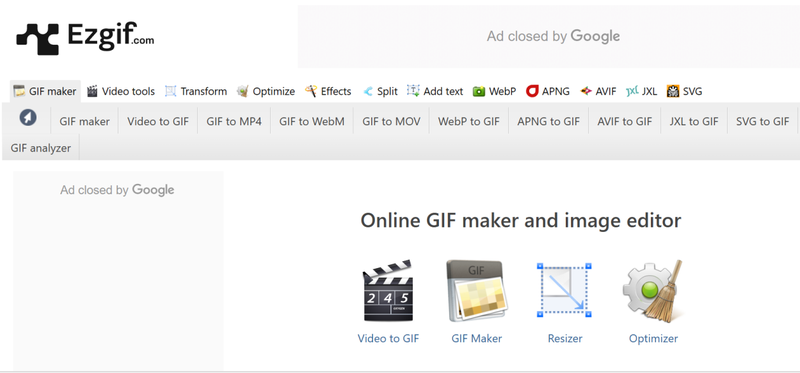800x373 pixels.
Task: Open the Split tab
Action: coord(380,91)
